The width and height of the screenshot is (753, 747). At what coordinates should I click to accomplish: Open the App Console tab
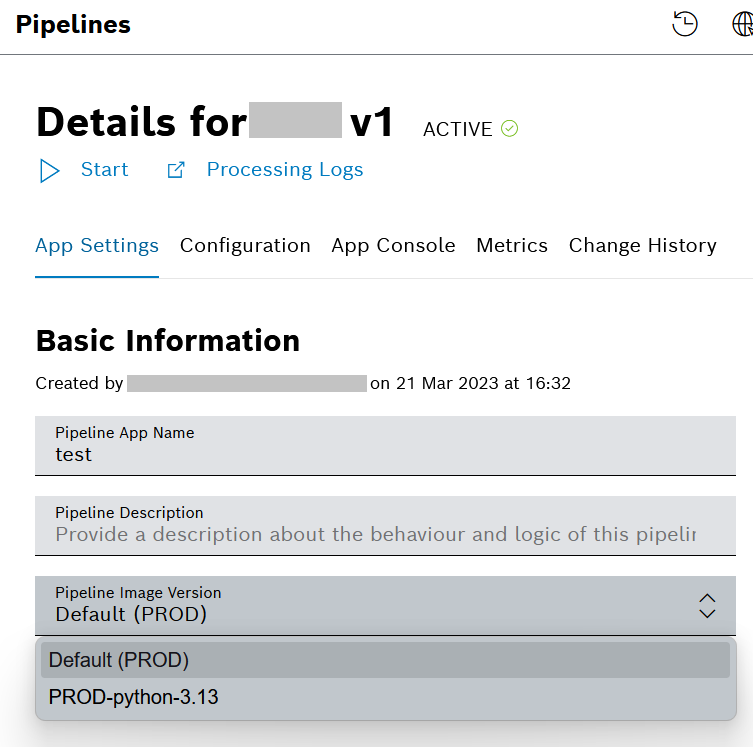pyautogui.click(x=393, y=246)
